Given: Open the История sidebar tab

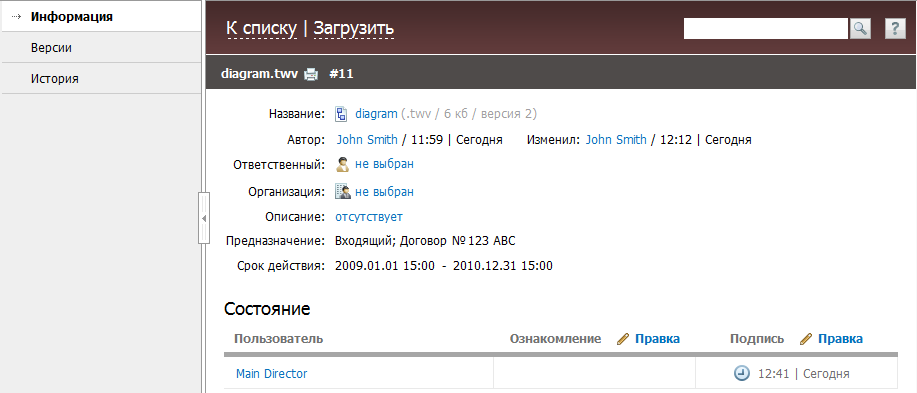Looking at the screenshot, I should (x=101, y=78).
